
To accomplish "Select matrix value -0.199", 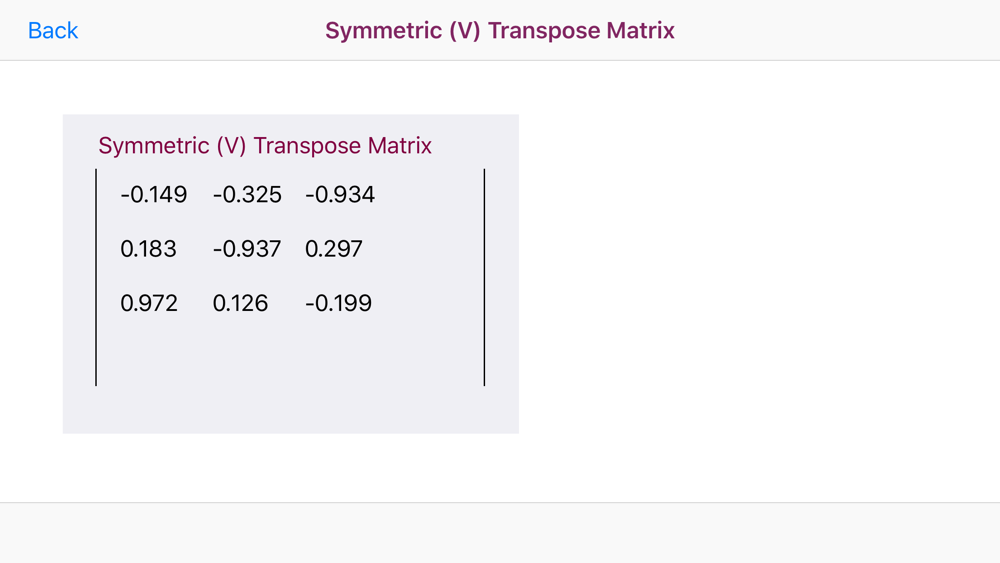I will (338, 303).
